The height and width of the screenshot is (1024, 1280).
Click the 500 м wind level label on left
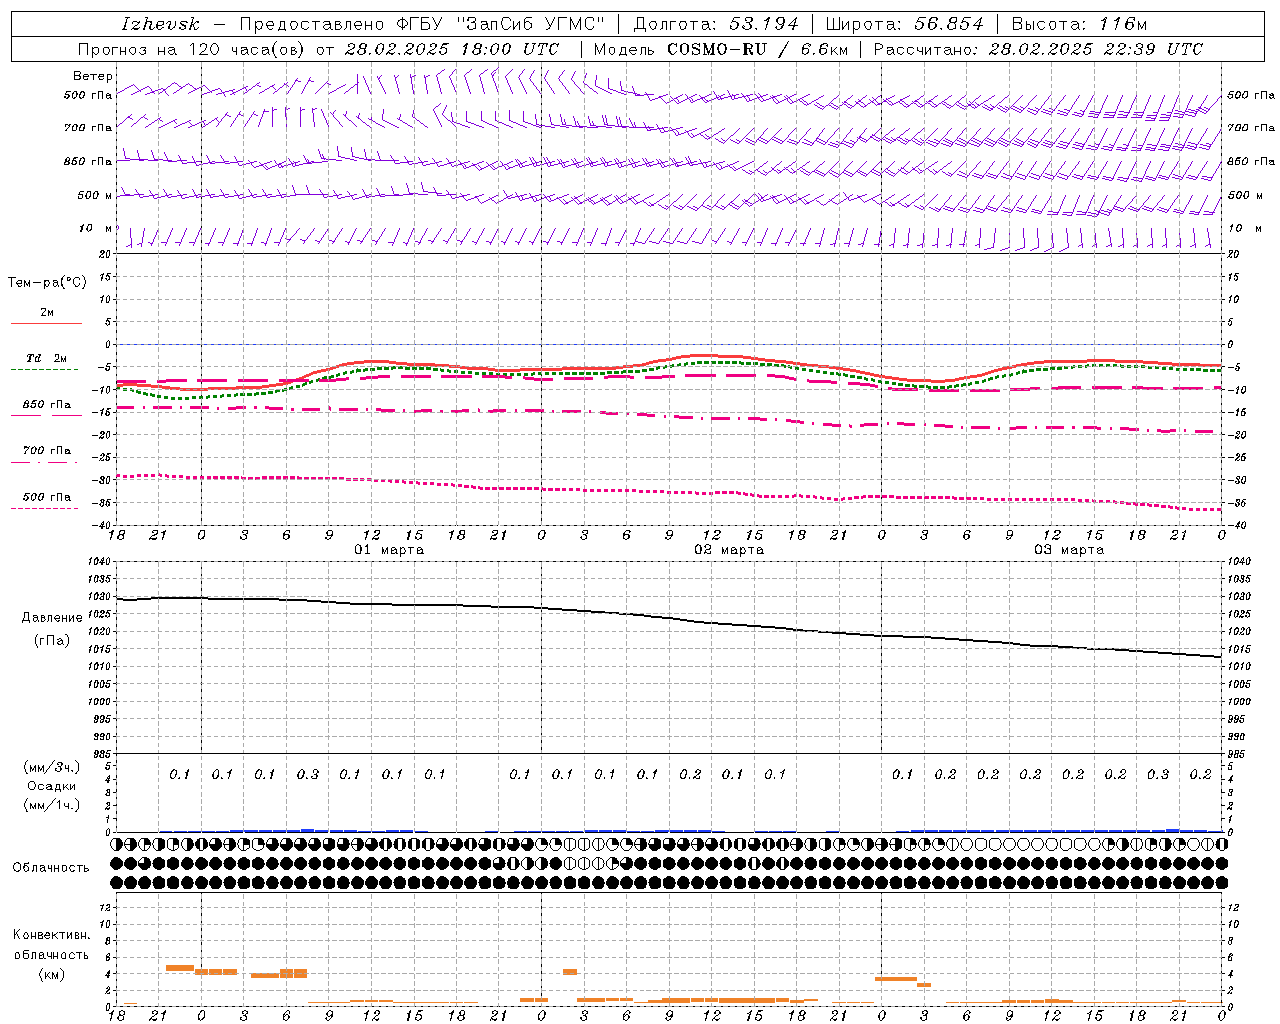click(95, 195)
